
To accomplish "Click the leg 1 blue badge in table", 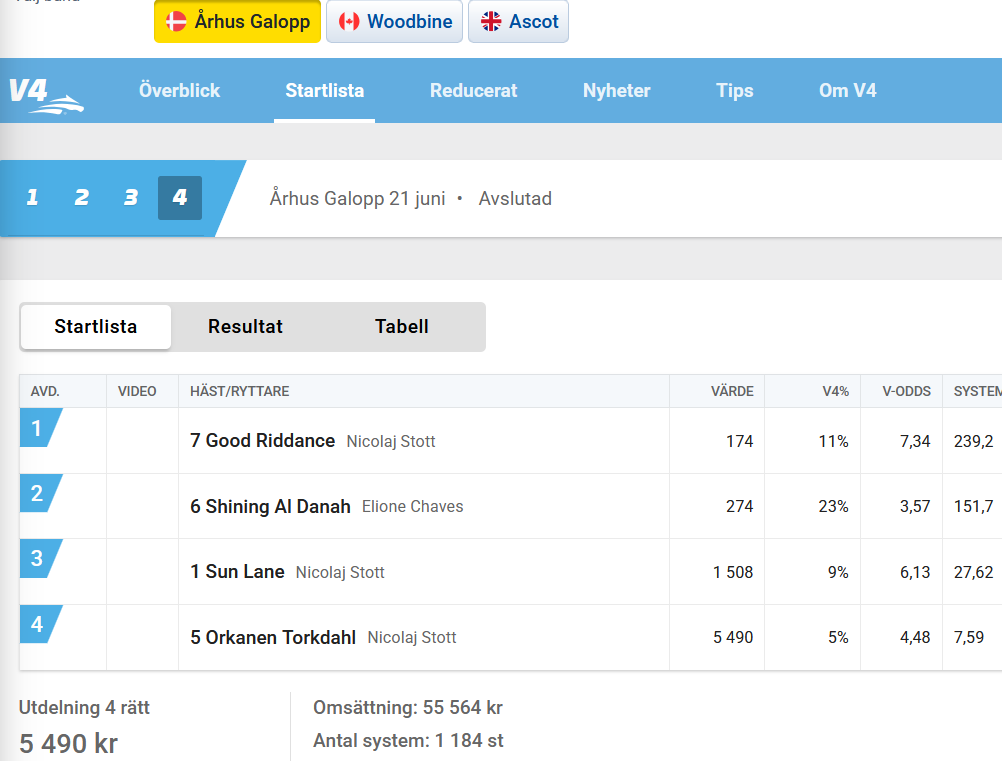I will pyautogui.click(x=40, y=427).
